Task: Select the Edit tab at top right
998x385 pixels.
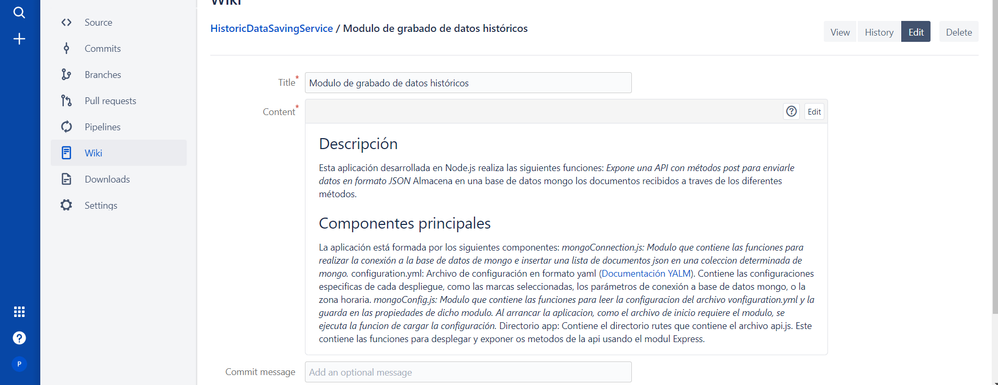Action: click(x=916, y=32)
